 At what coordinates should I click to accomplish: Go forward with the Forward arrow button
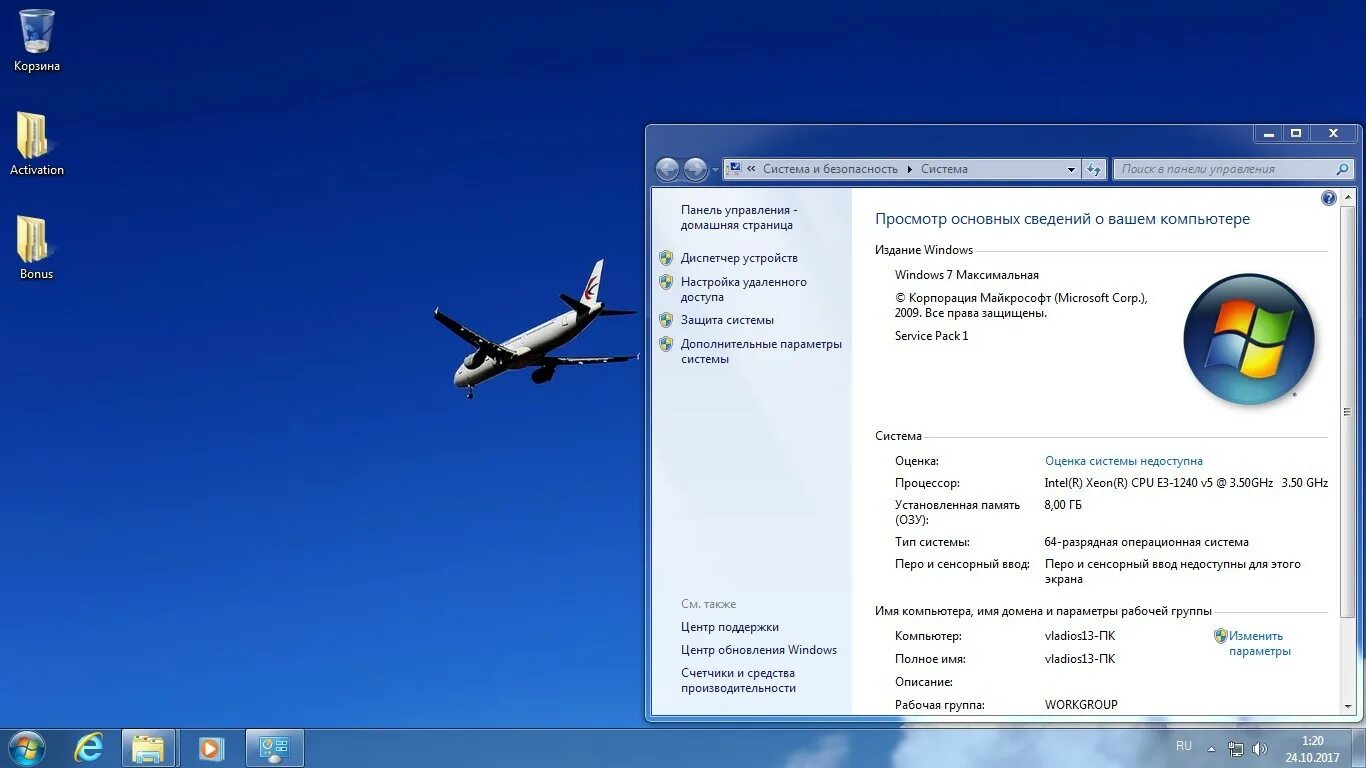pyautogui.click(x=695, y=169)
